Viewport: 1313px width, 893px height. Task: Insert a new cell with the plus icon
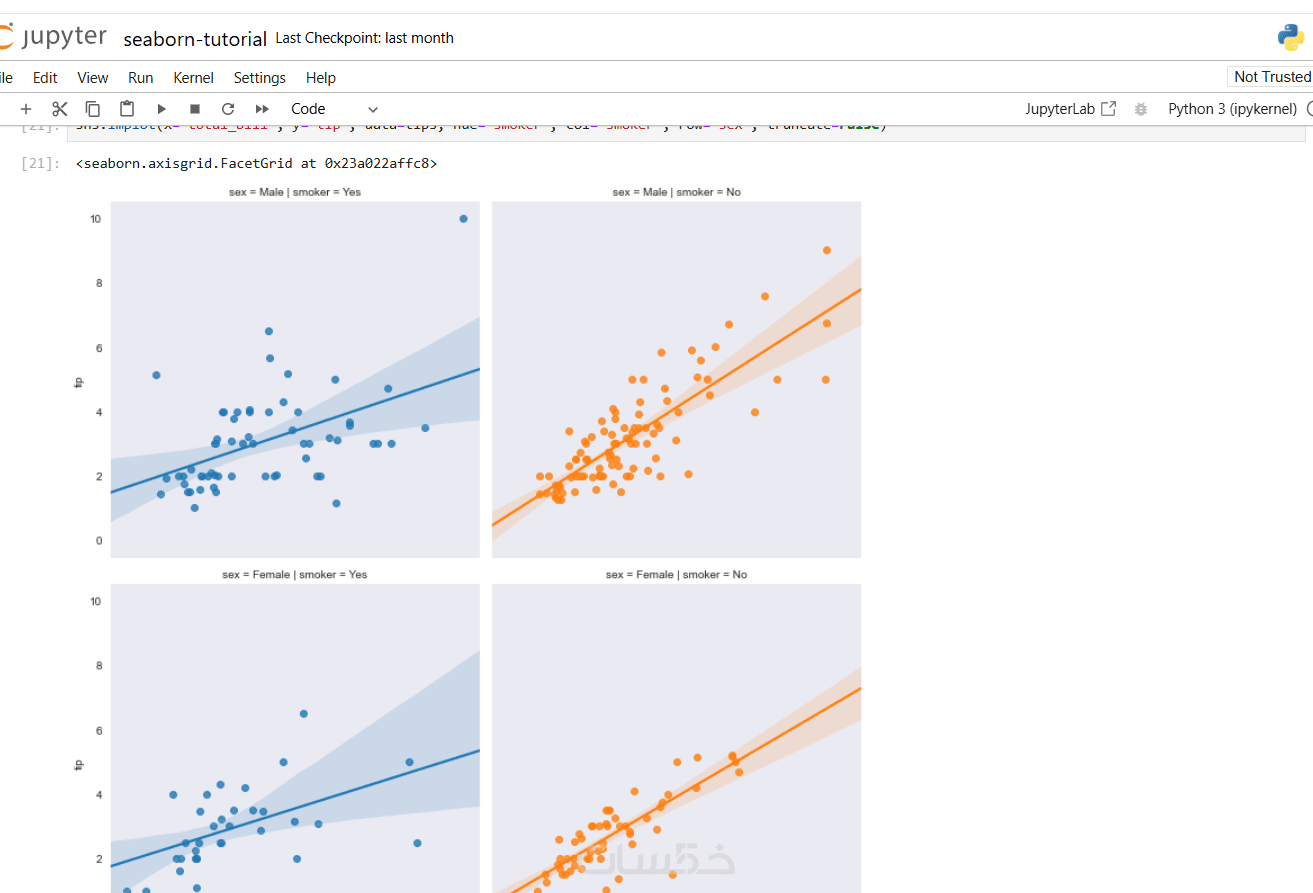[x=26, y=109]
